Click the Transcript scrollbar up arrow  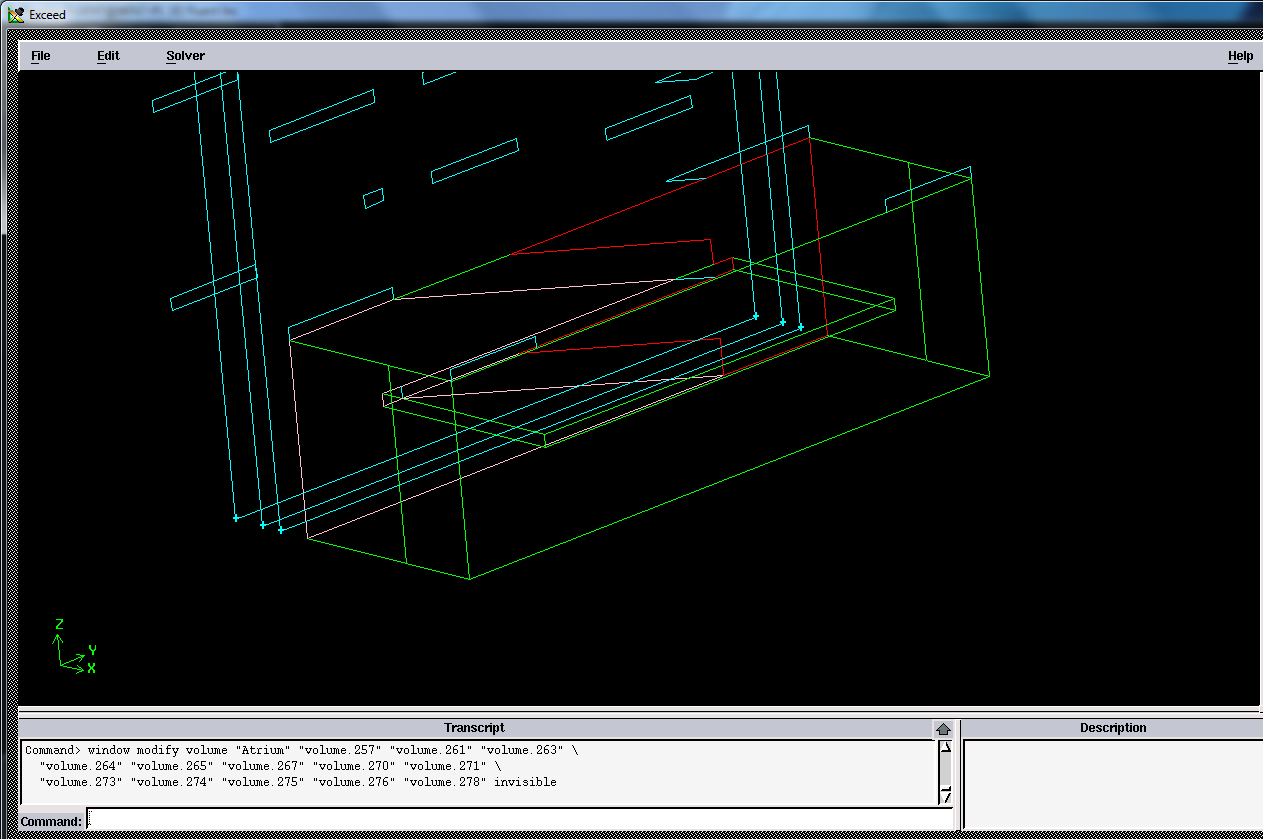tap(946, 745)
